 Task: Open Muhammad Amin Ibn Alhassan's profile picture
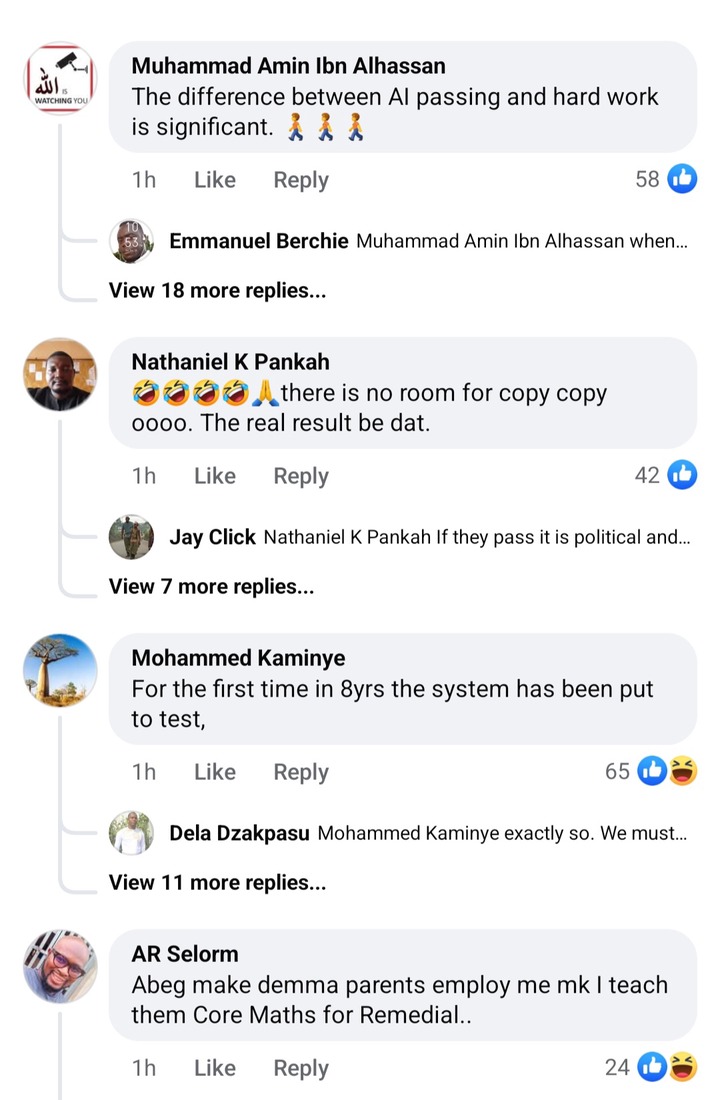[60, 79]
